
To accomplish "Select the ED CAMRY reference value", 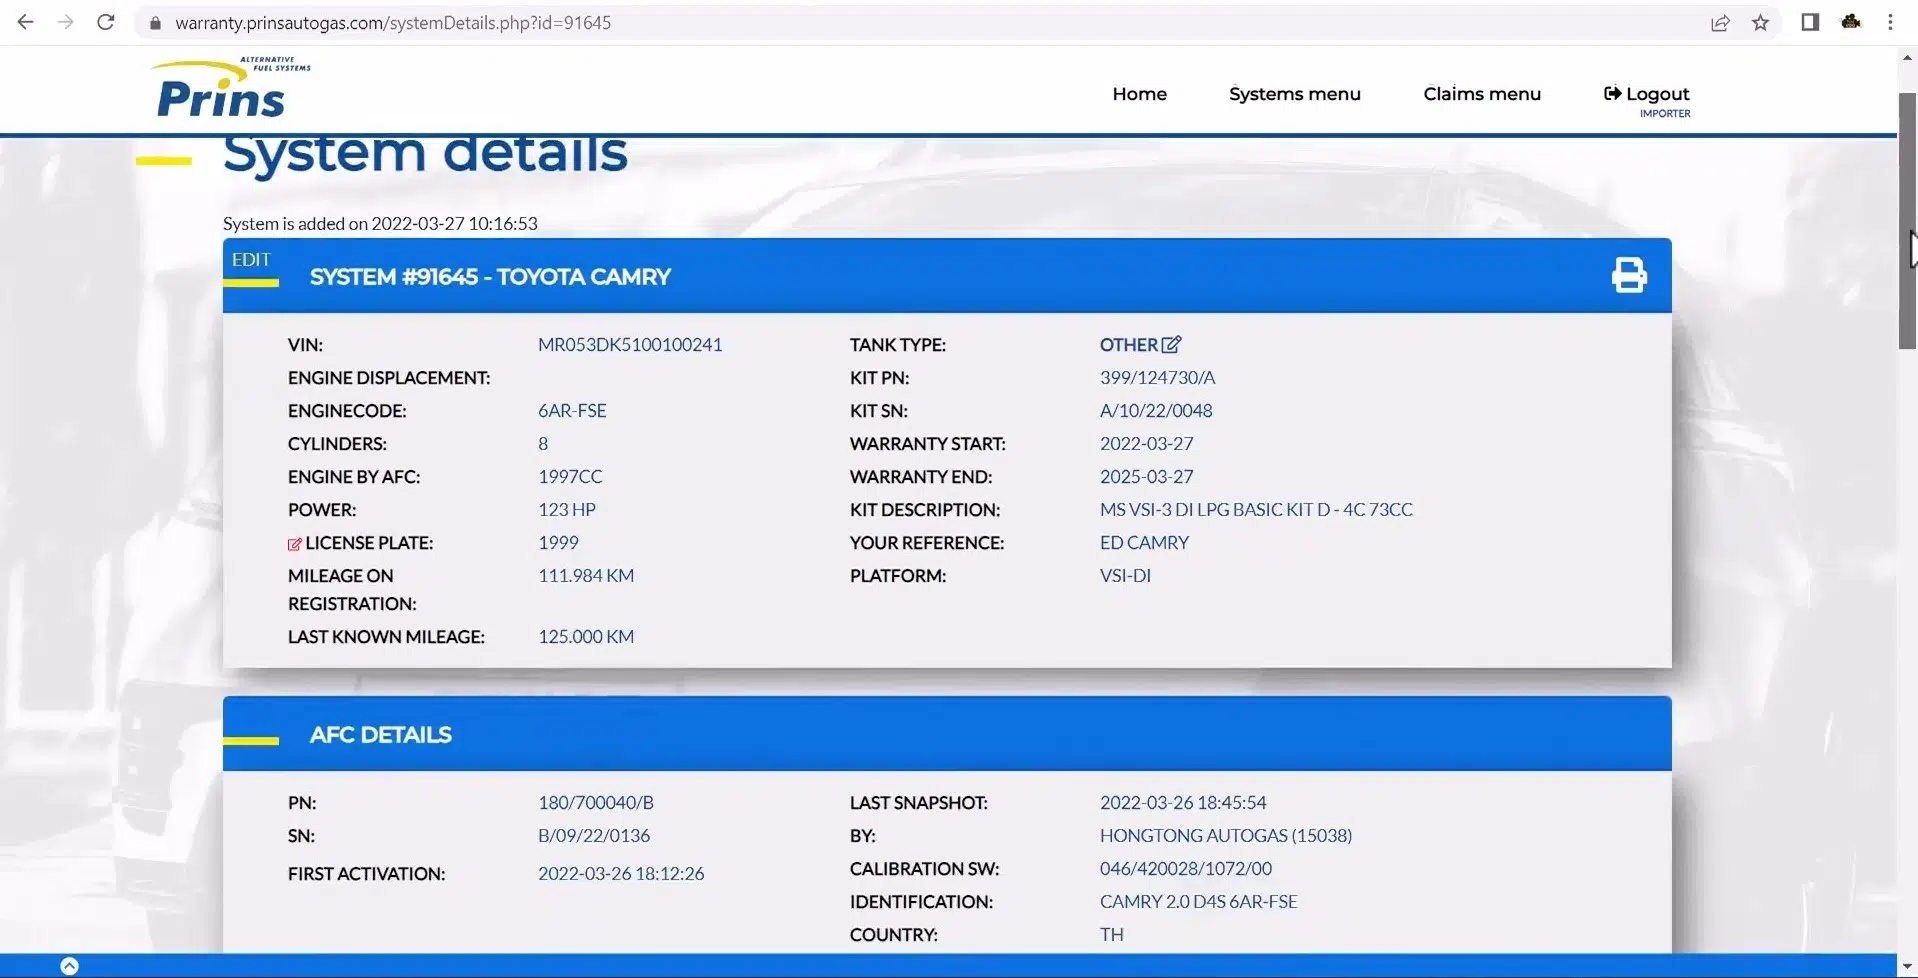I will coord(1144,542).
